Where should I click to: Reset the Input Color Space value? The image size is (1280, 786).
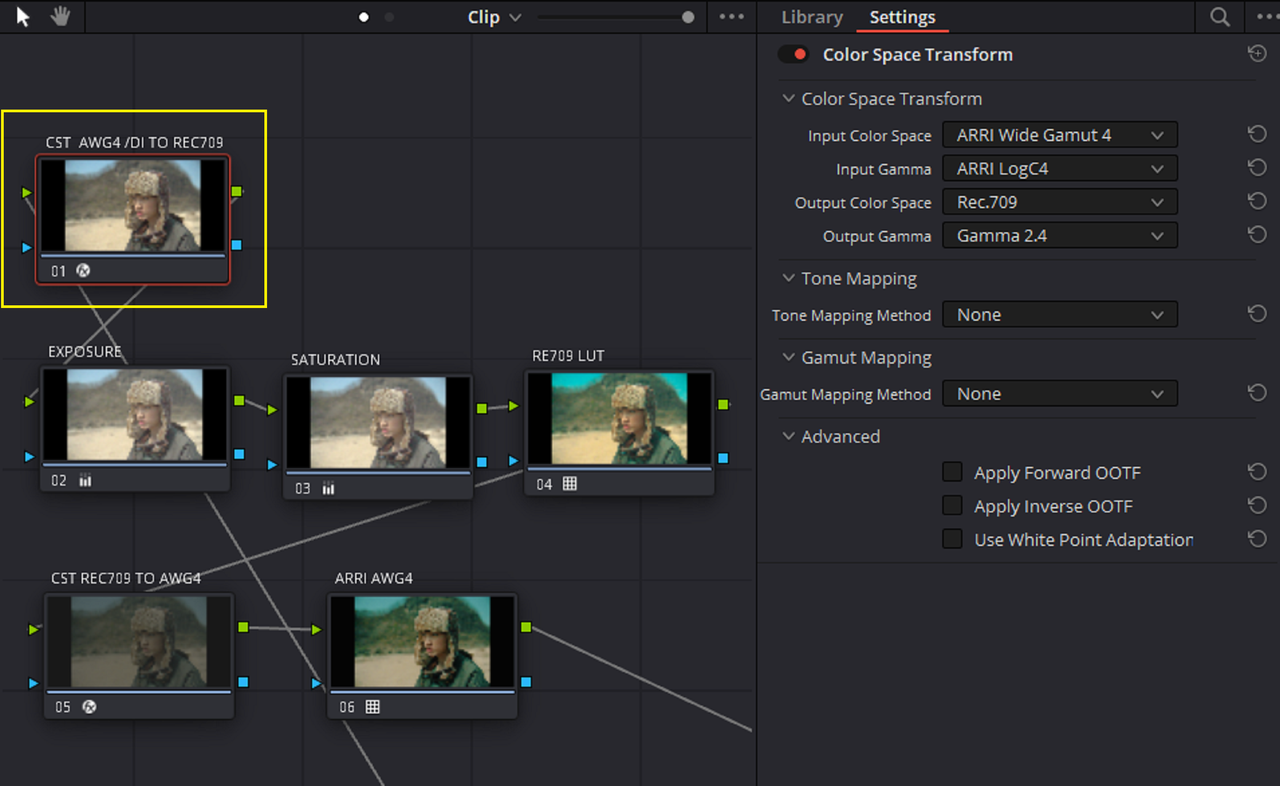click(x=1257, y=134)
